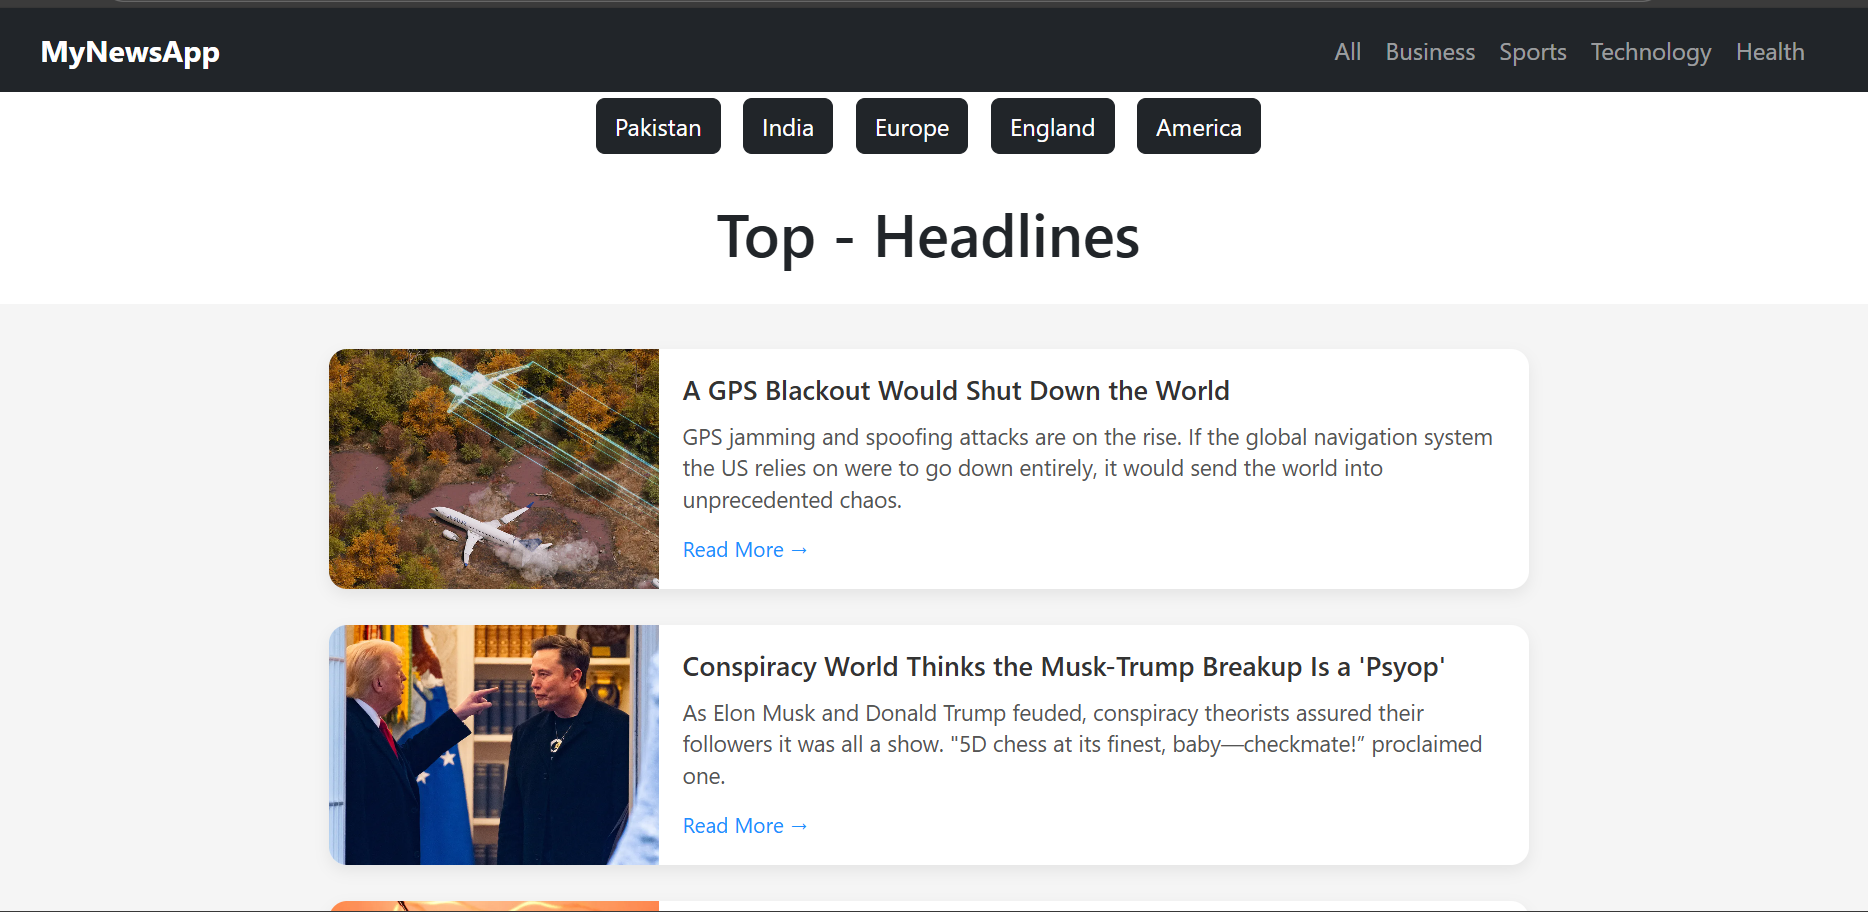The height and width of the screenshot is (912, 1868).
Task: Switch to the Business category
Action: (x=1430, y=52)
